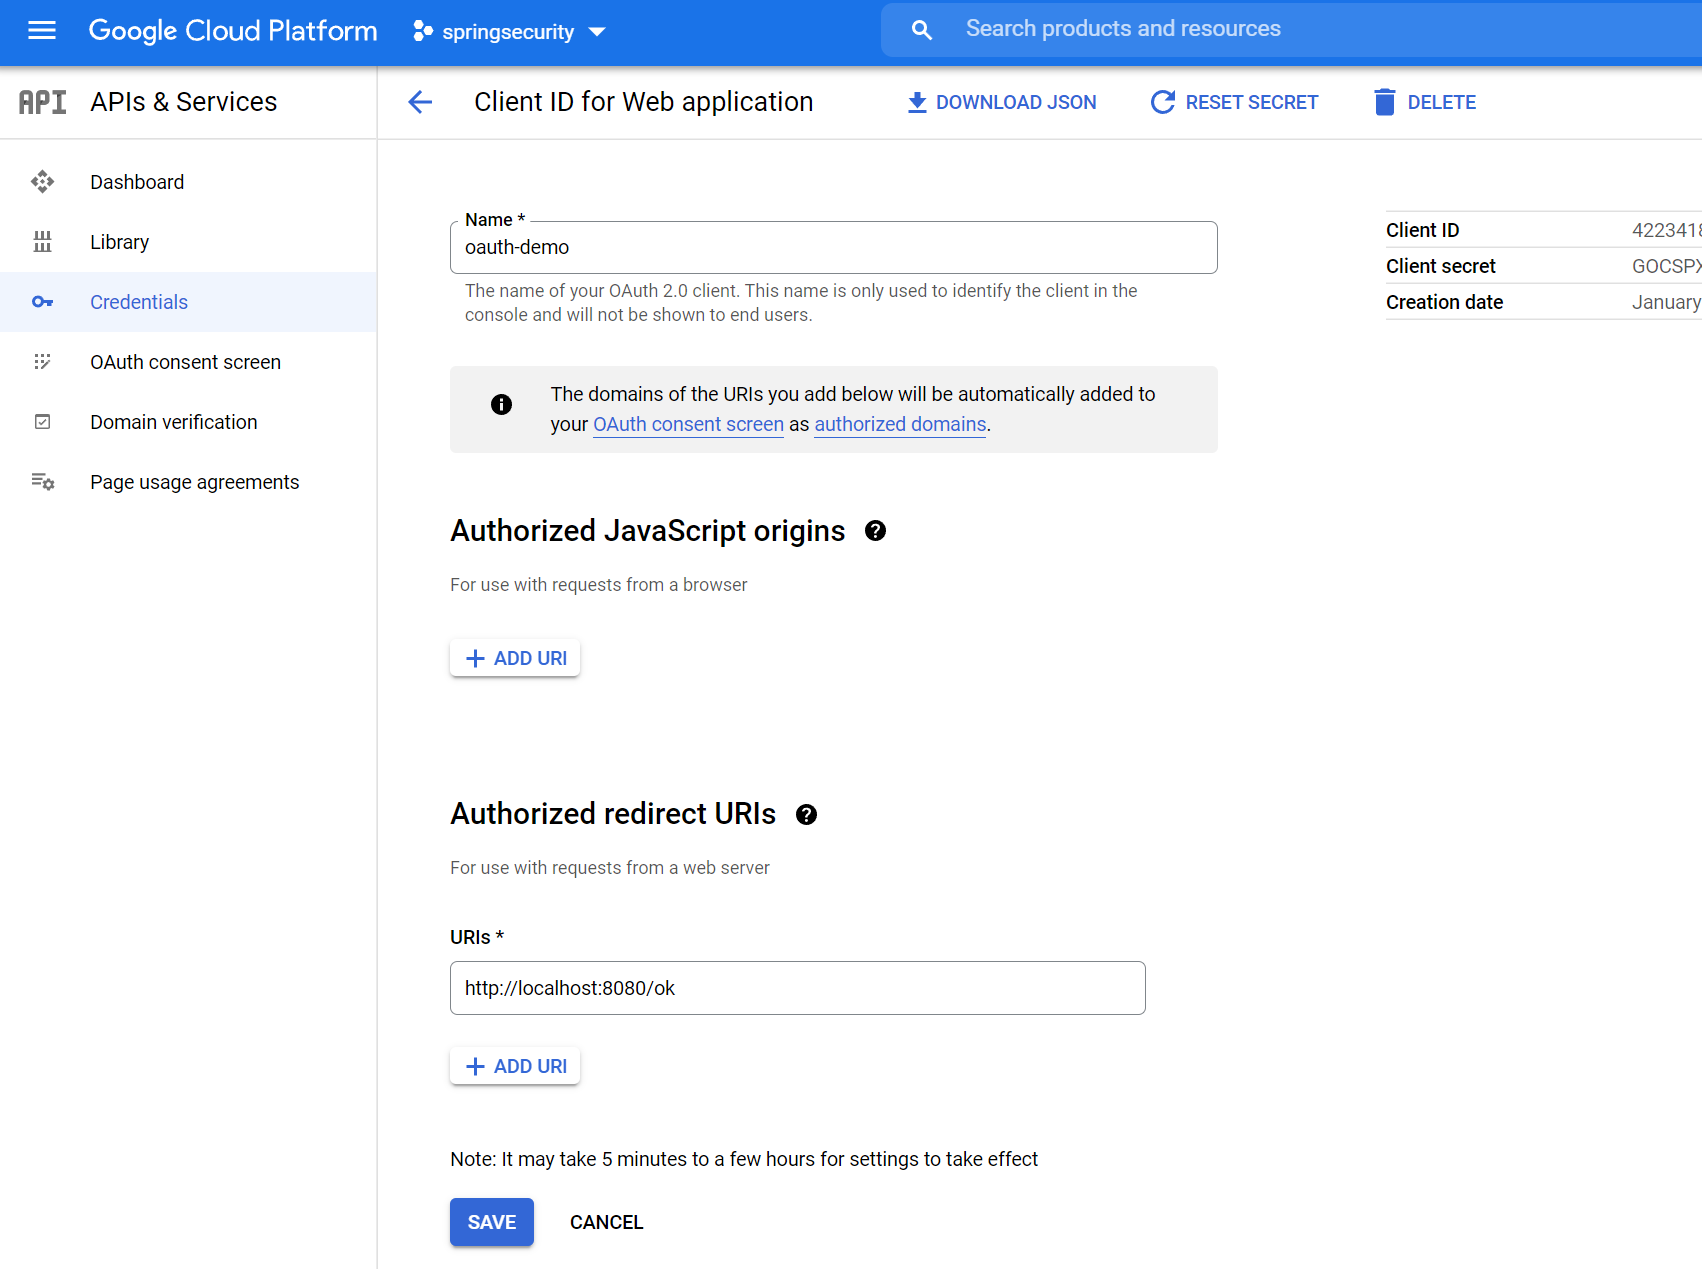Image resolution: width=1702 pixels, height=1269 pixels.
Task: Go back using the arrow icon
Action: 420,102
